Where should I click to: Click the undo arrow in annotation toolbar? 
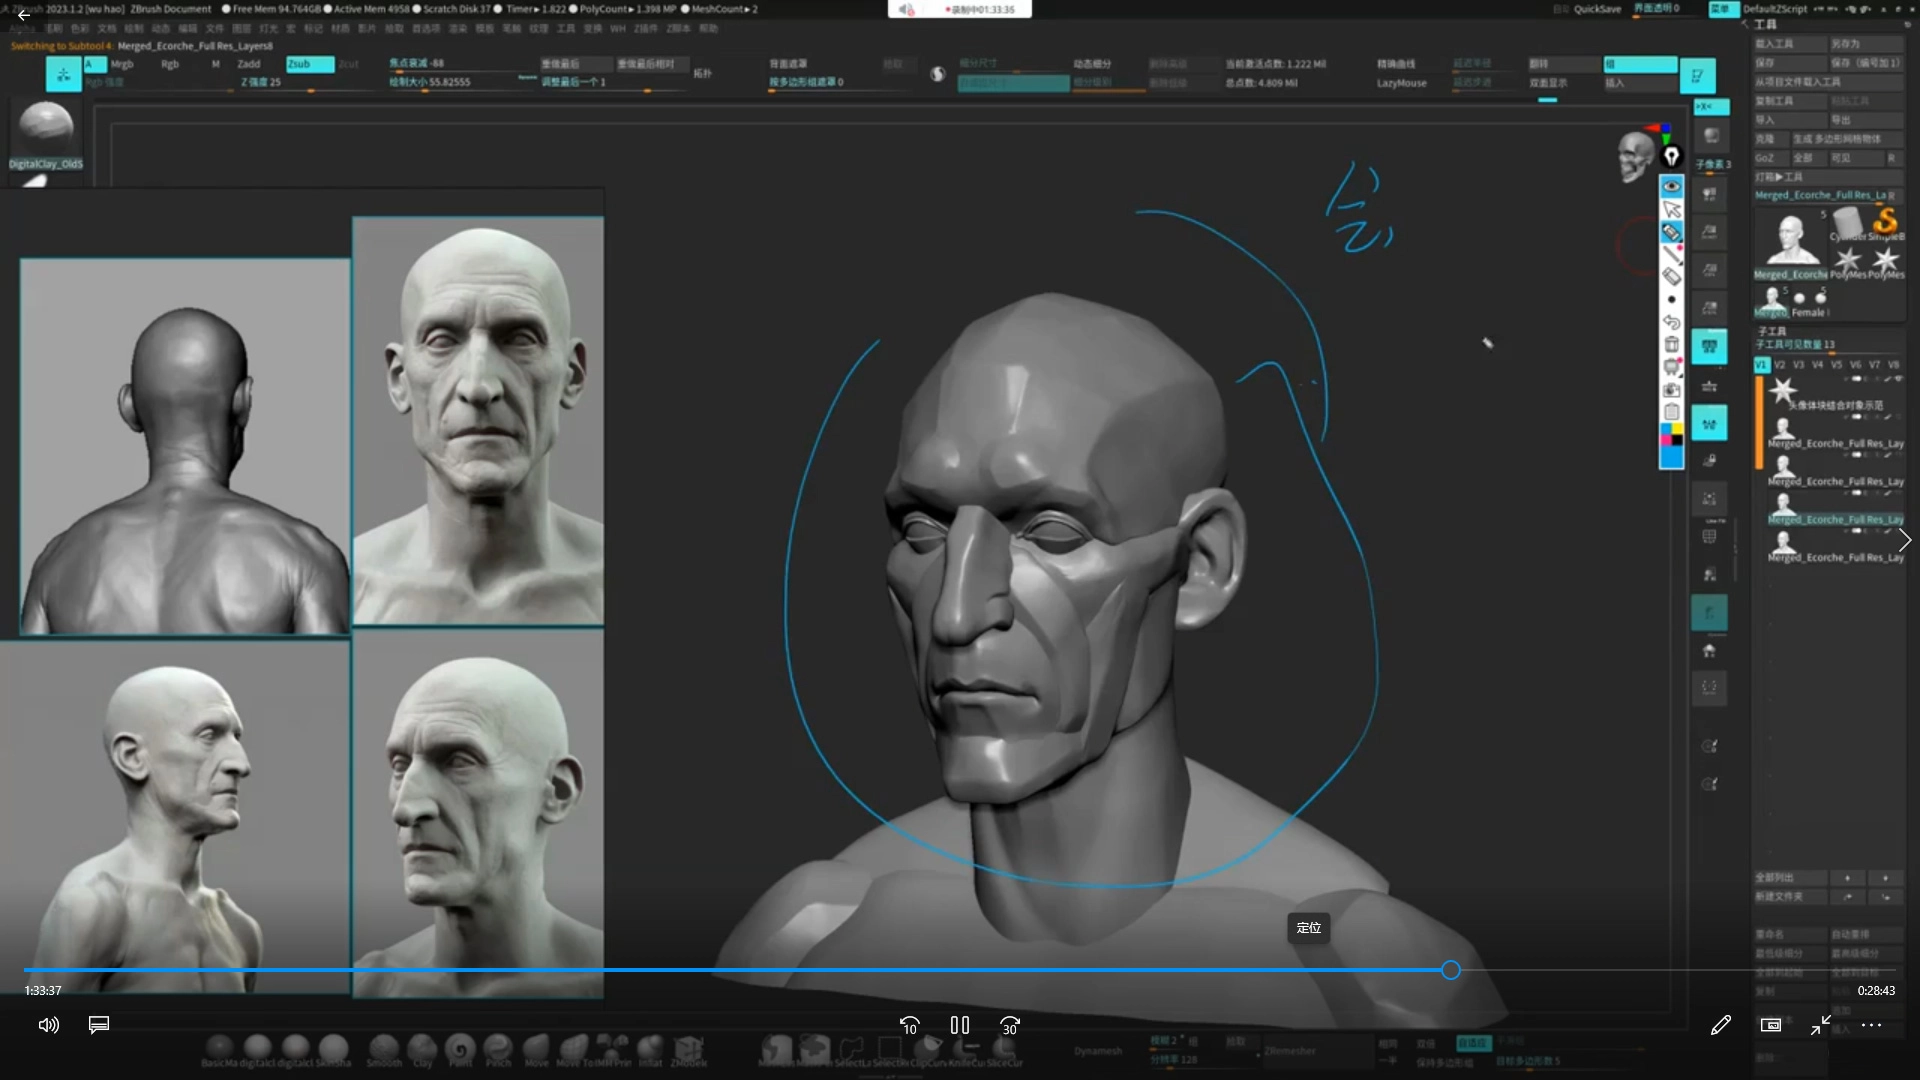click(1672, 322)
